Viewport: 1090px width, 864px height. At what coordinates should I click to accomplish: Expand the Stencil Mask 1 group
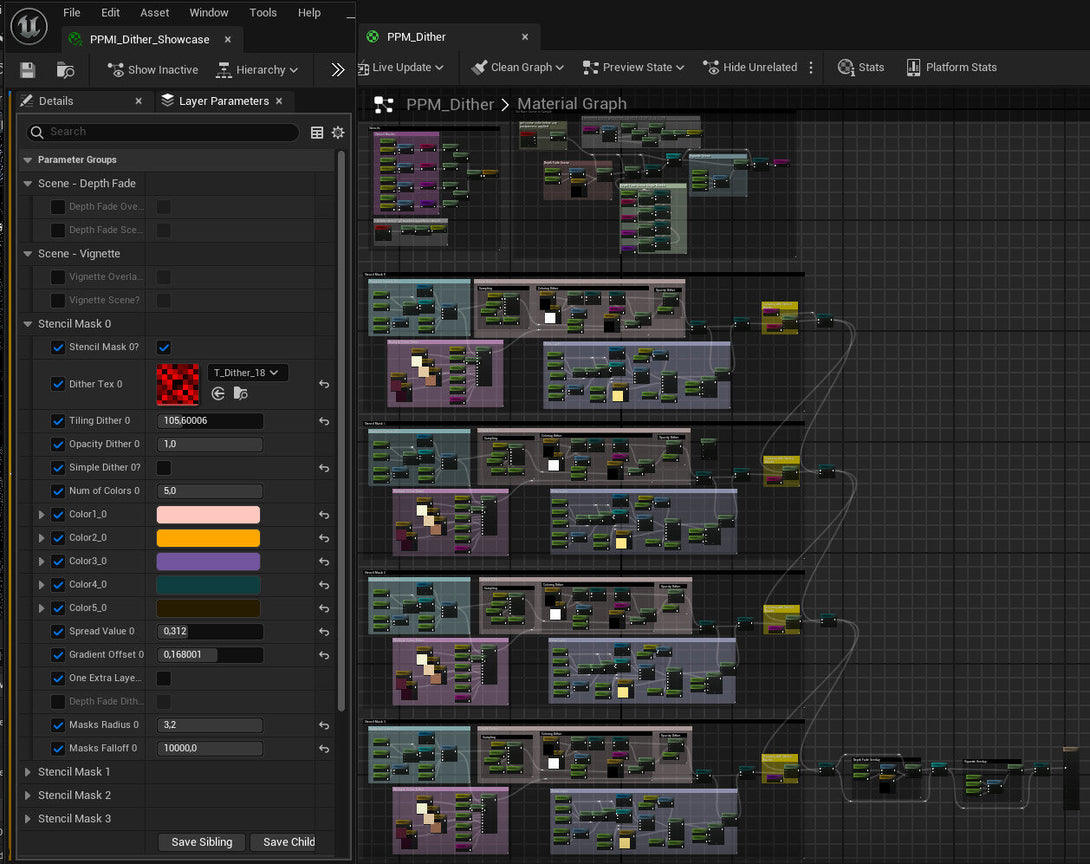coord(28,772)
